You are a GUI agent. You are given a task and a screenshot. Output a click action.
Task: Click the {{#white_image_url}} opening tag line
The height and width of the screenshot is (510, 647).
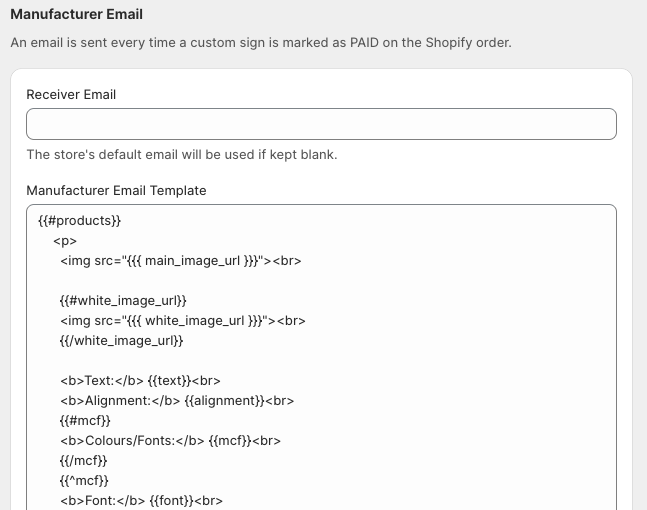point(123,300)
